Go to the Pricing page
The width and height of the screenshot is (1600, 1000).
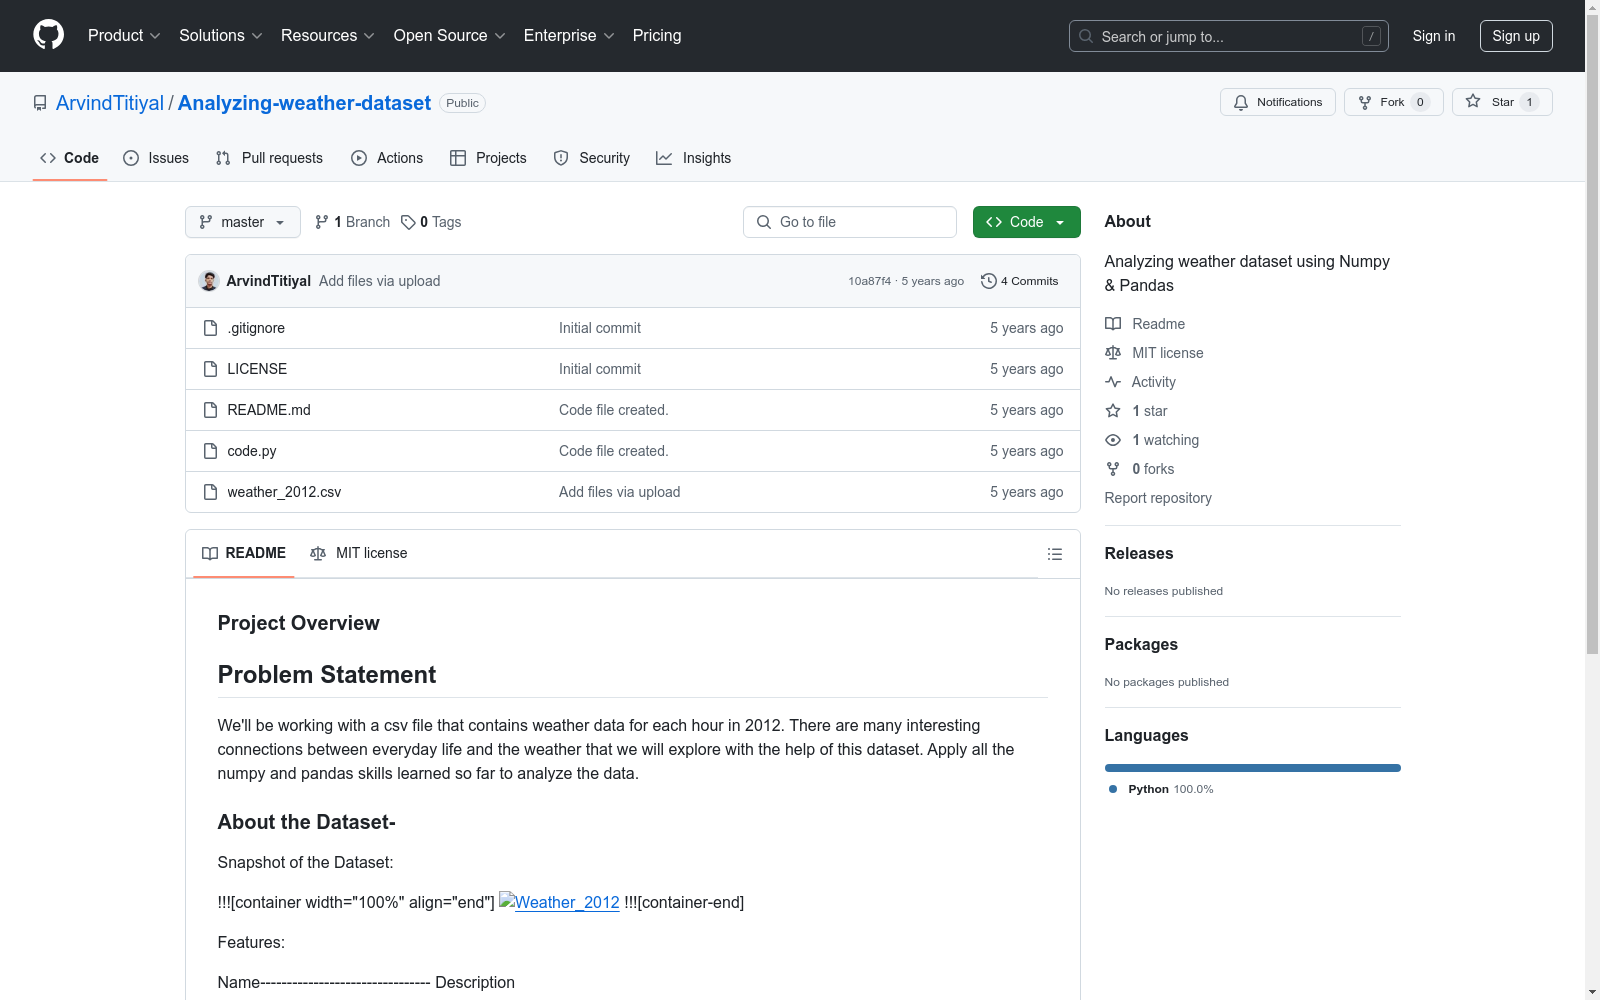657,36
